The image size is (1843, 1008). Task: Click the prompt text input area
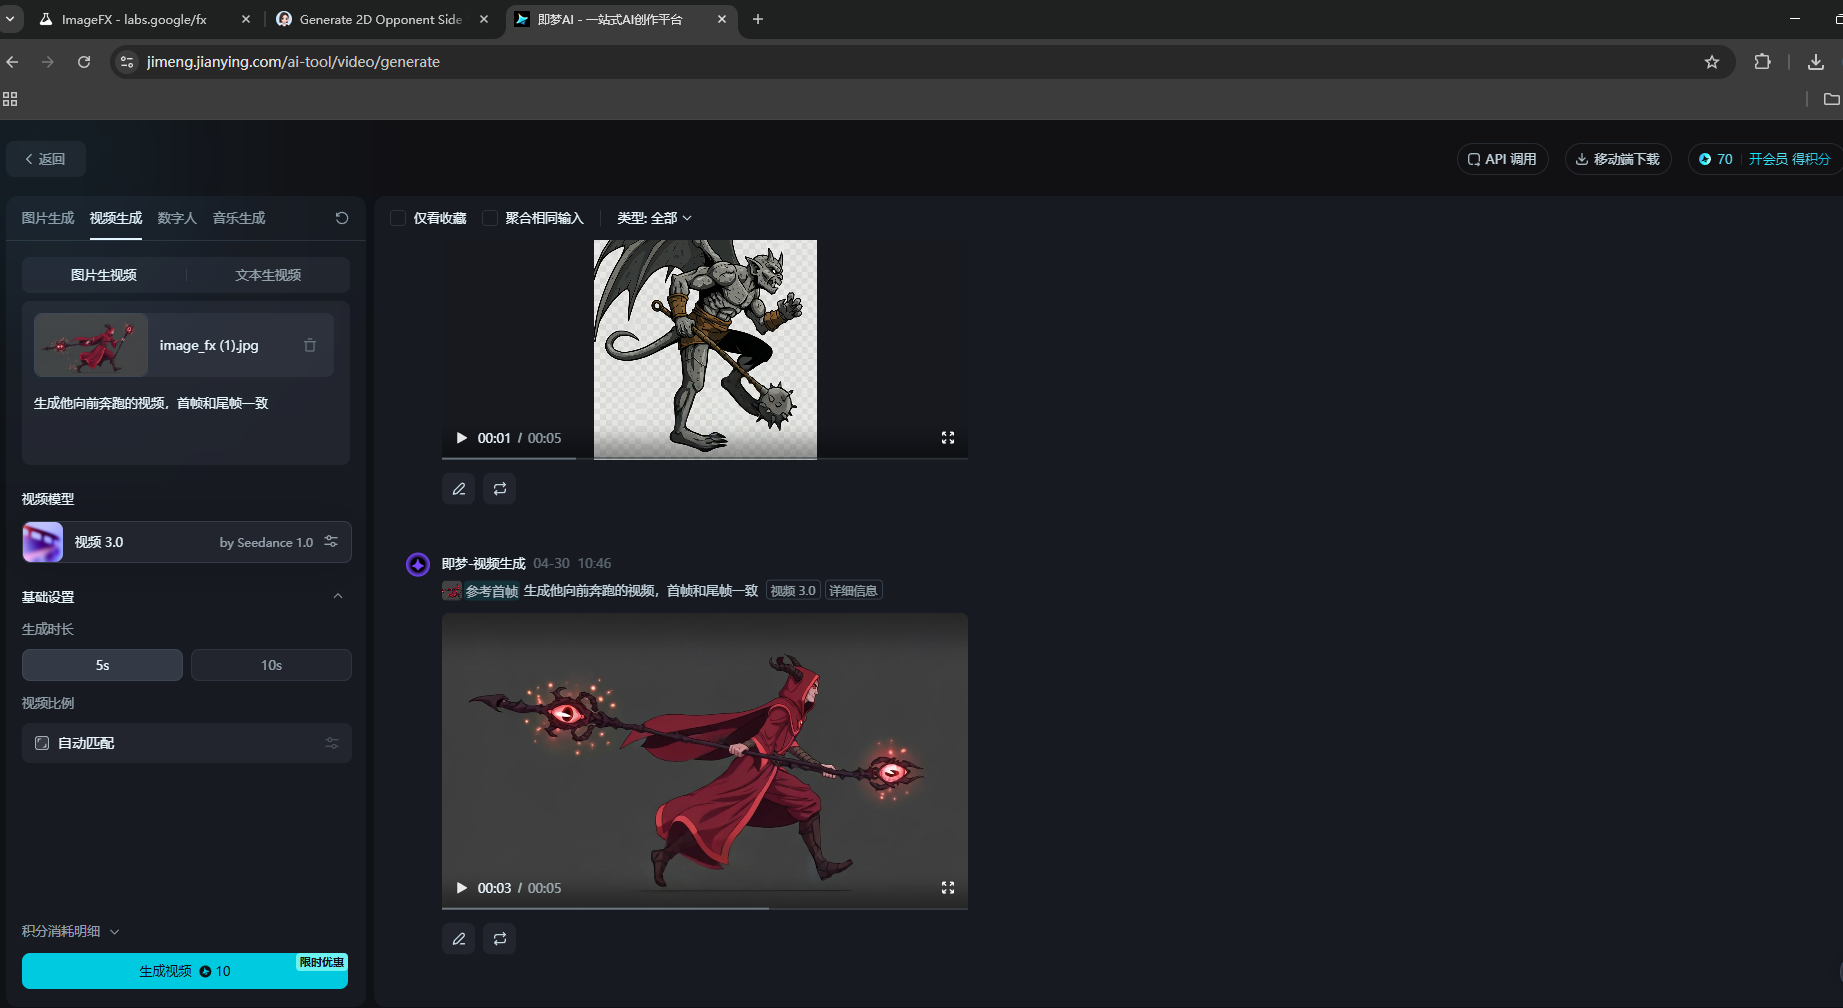tap(186, 424)
